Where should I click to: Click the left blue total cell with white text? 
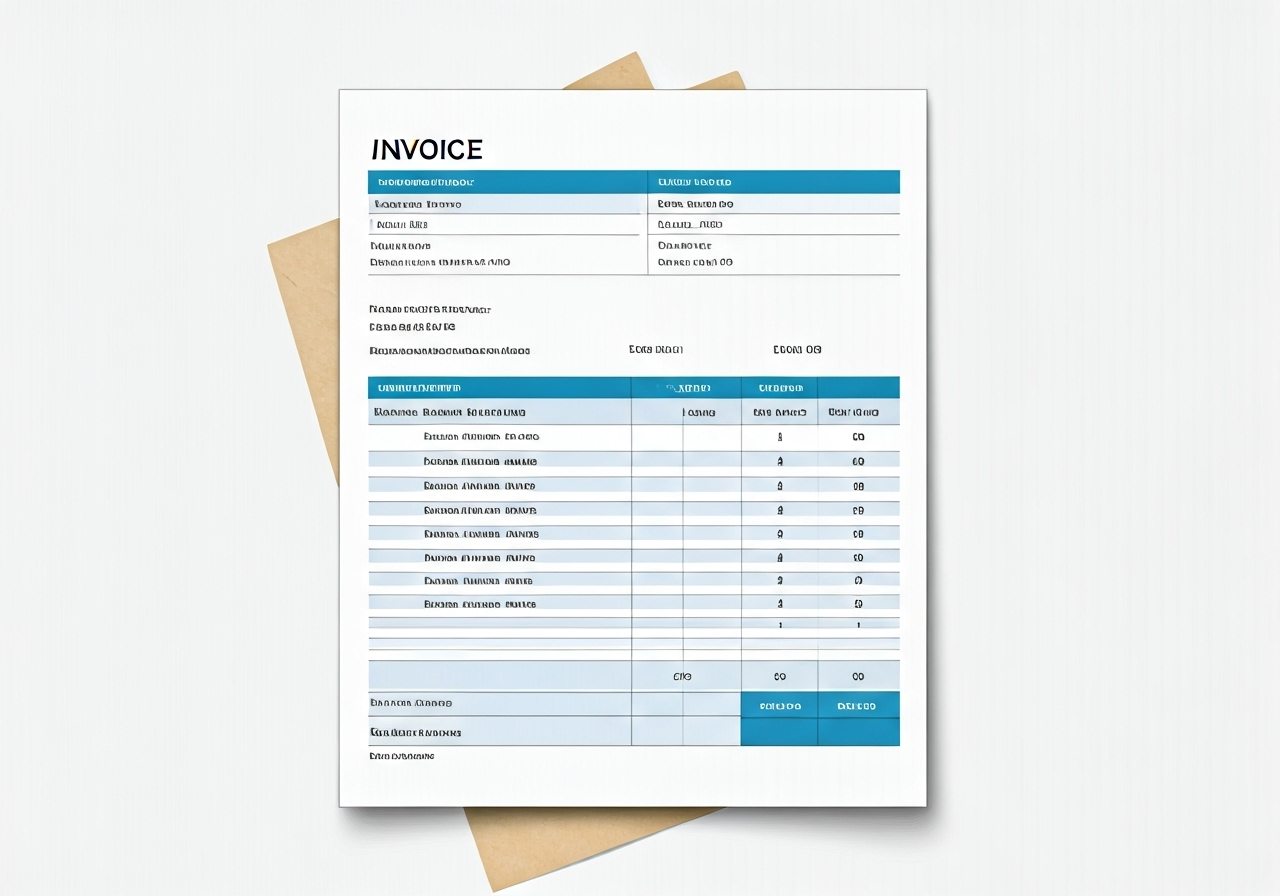tap(780, 706)
